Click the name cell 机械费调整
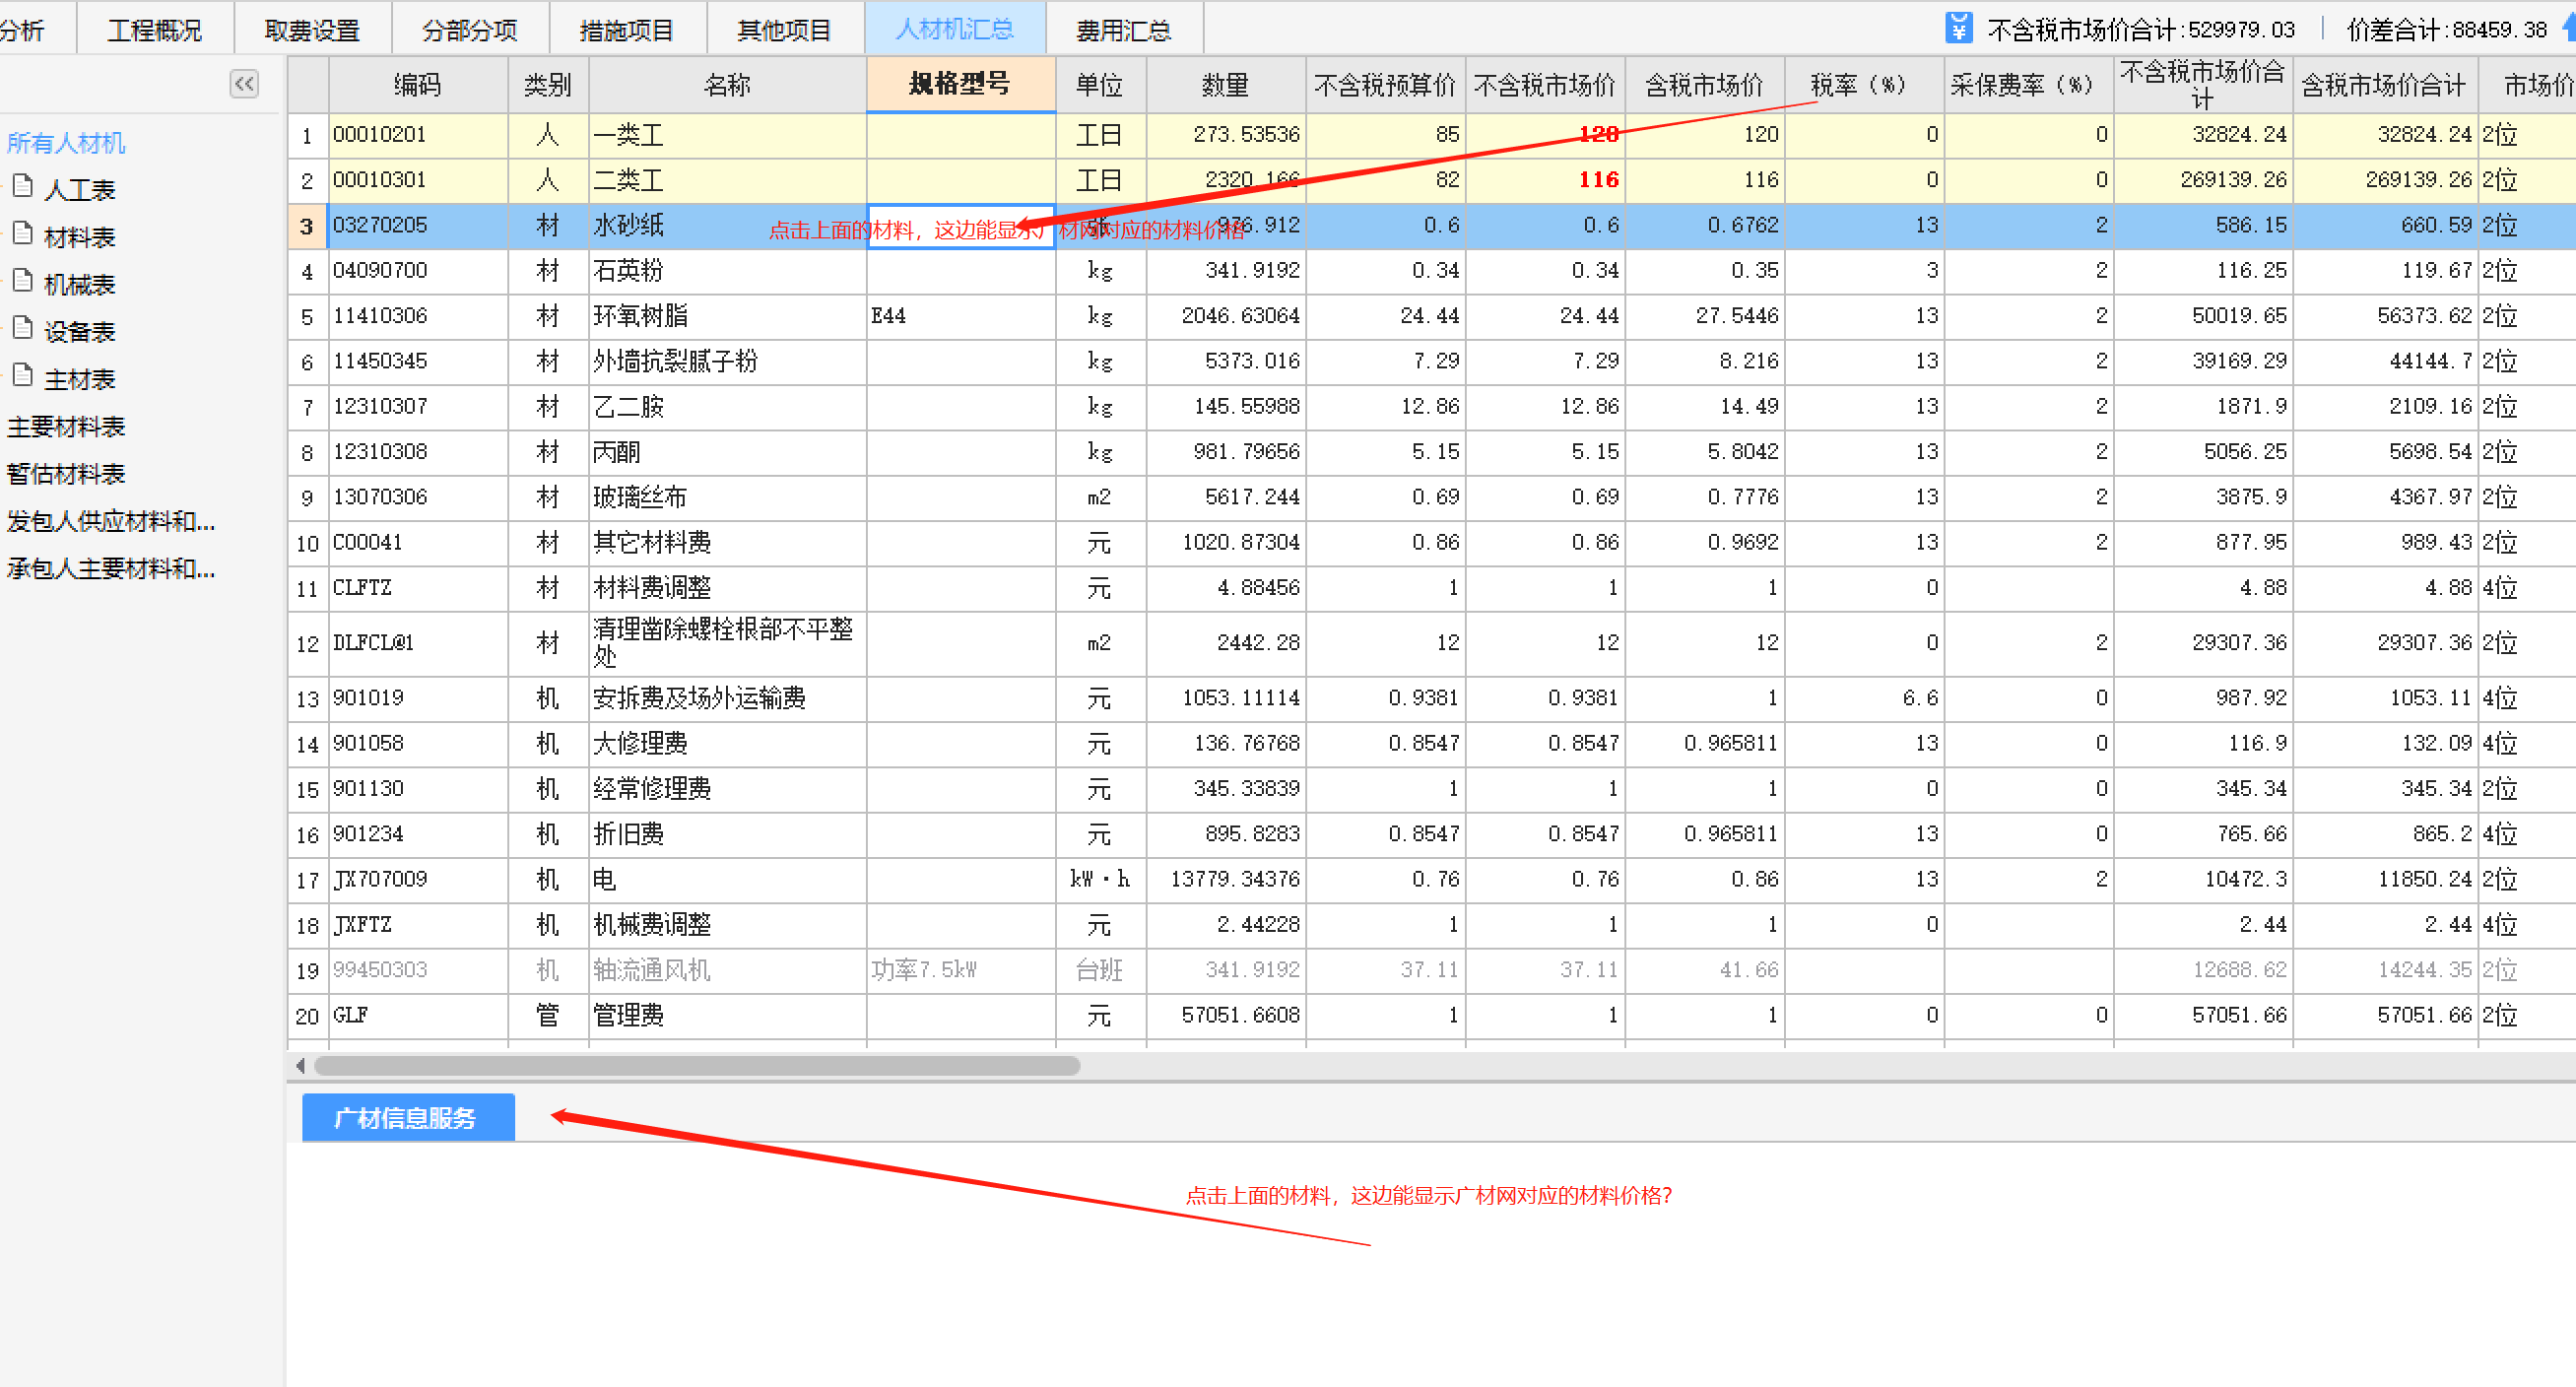 click(x=727, y=925)
